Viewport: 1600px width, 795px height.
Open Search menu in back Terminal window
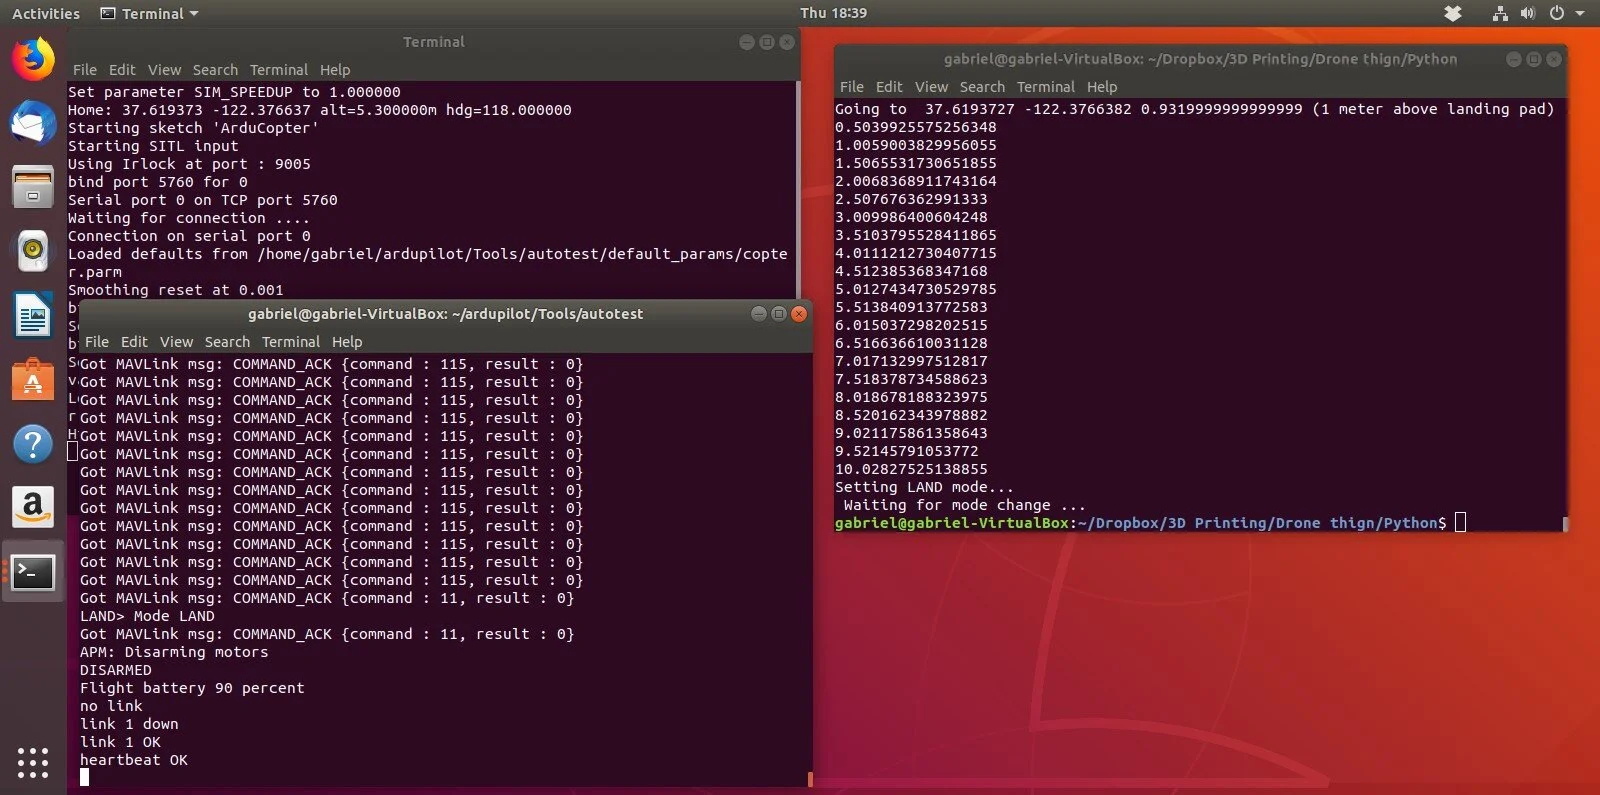point(215,70)
